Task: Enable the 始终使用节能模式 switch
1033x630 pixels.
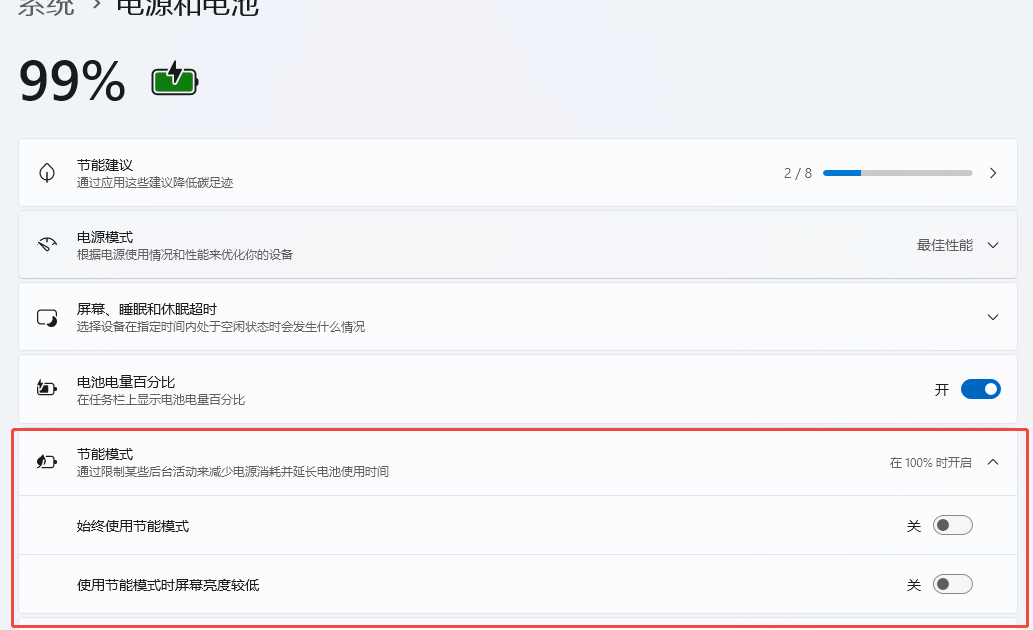Action: (953, 525)
